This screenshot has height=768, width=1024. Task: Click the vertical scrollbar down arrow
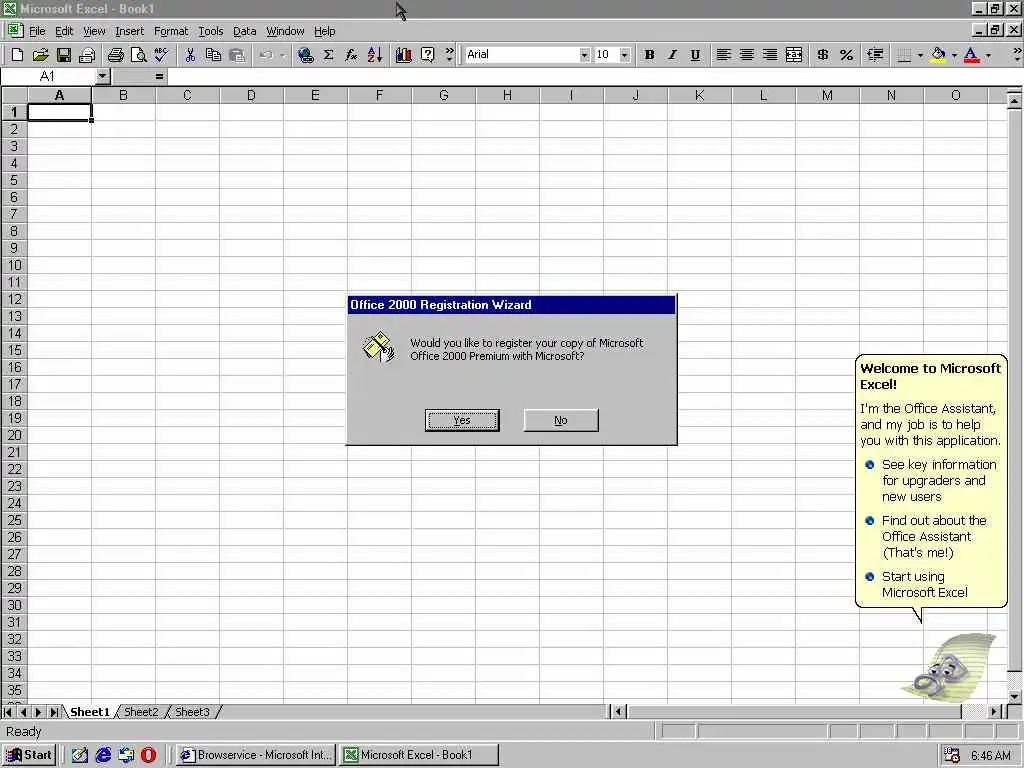1014,697
